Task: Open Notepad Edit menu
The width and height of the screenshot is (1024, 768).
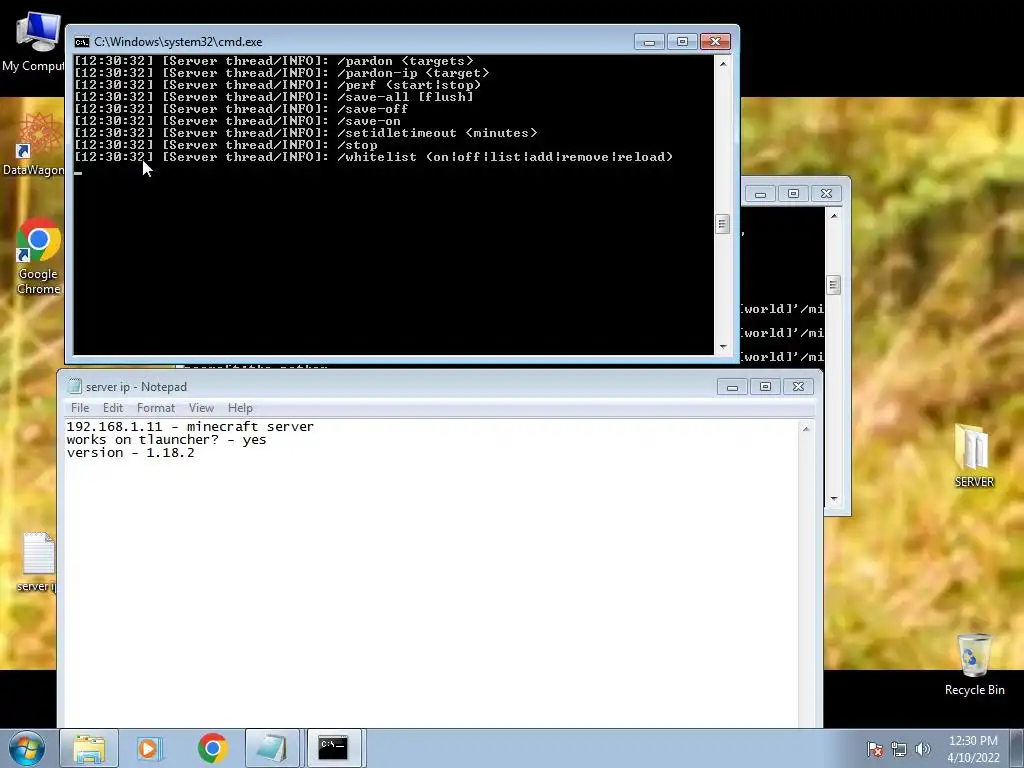Action: point(113,408)
